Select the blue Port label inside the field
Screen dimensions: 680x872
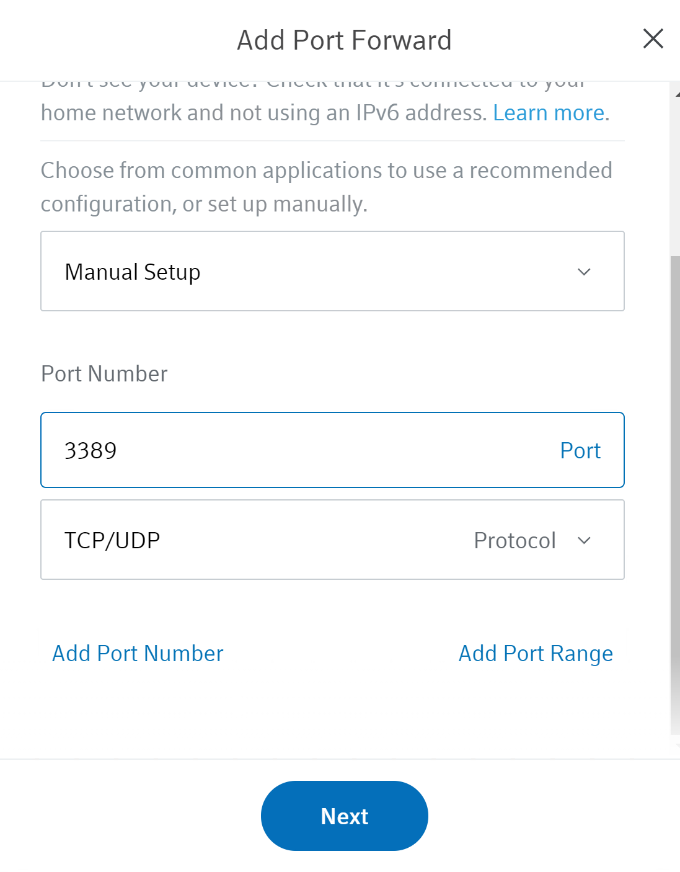[x=580, y=450]
